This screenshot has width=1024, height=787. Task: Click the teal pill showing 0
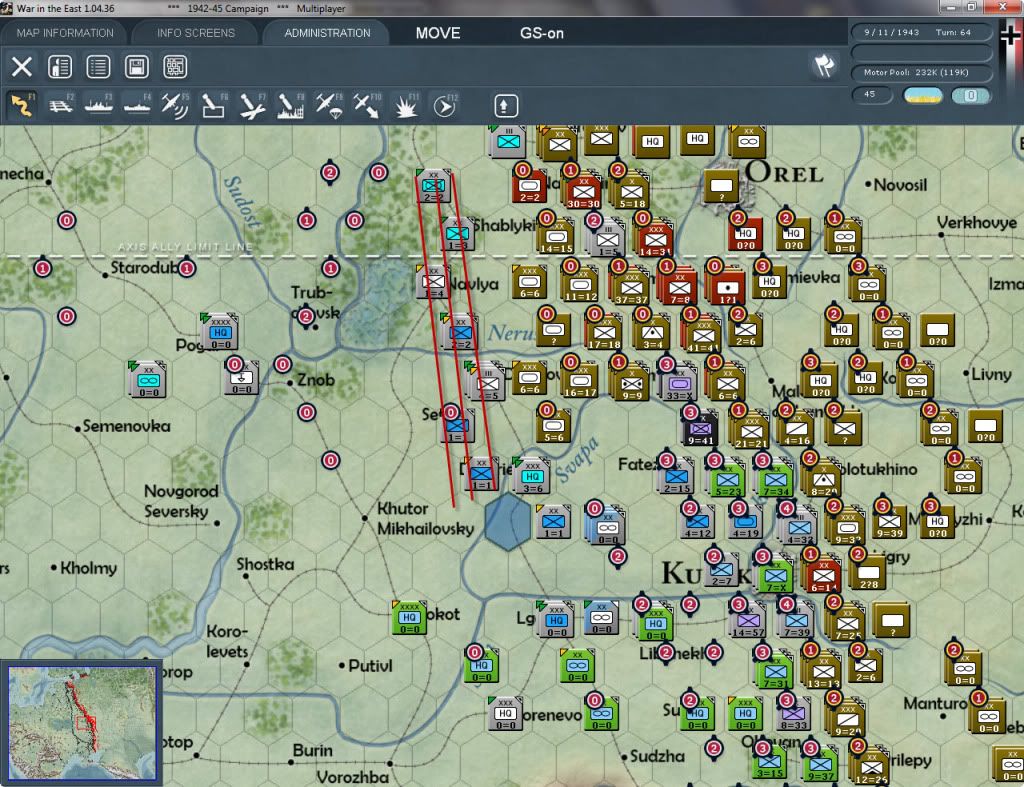pos(971,95)
